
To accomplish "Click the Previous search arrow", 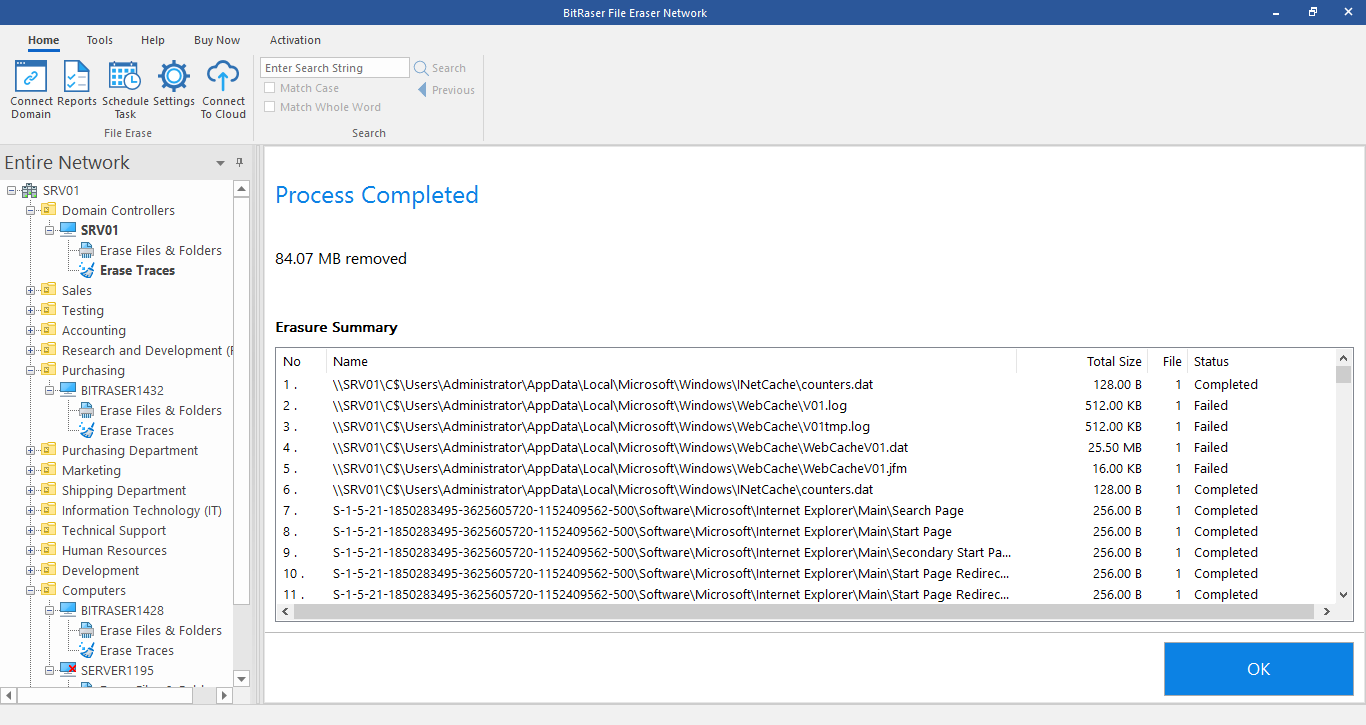I will click(446, 90).
